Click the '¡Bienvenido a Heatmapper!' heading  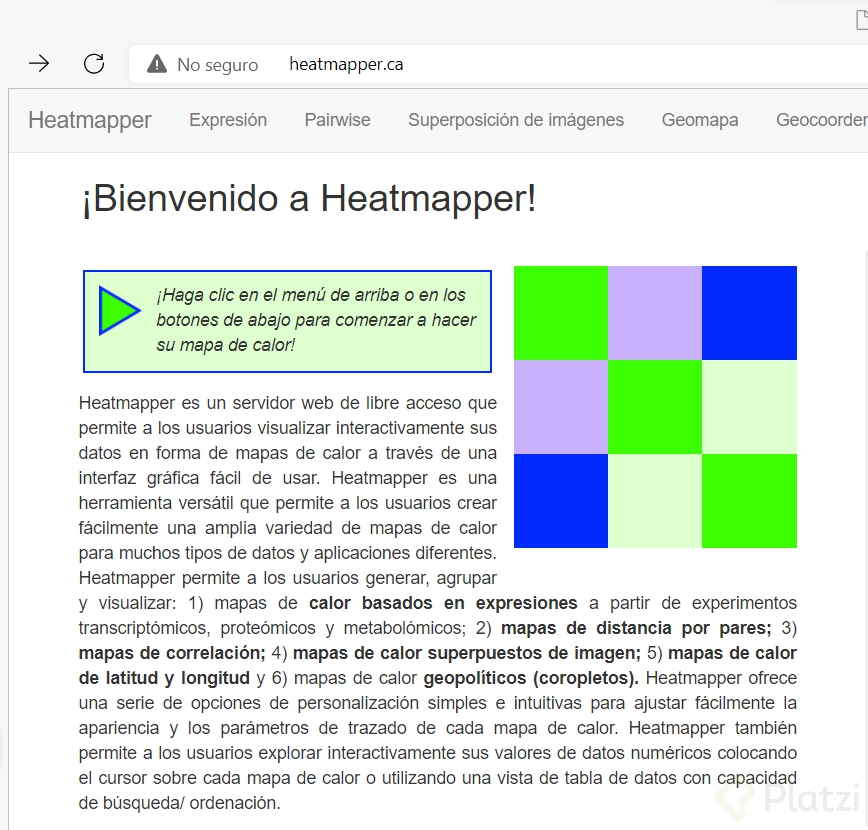pyautogui.click(x=309, y=198)
